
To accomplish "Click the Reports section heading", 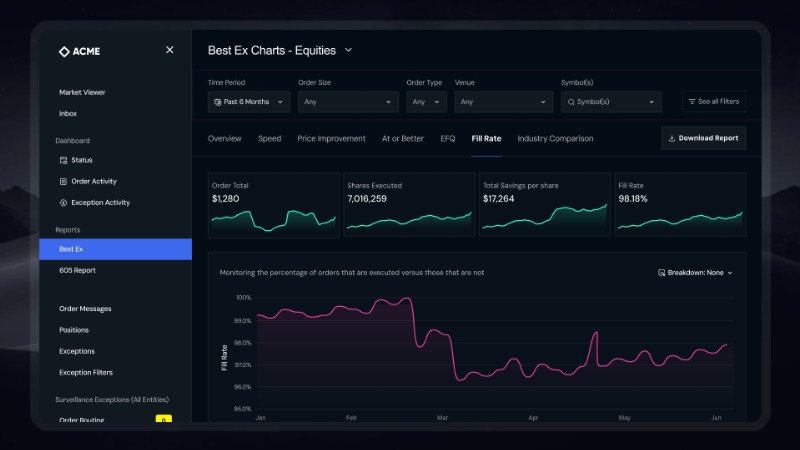I will click(68, 230).
